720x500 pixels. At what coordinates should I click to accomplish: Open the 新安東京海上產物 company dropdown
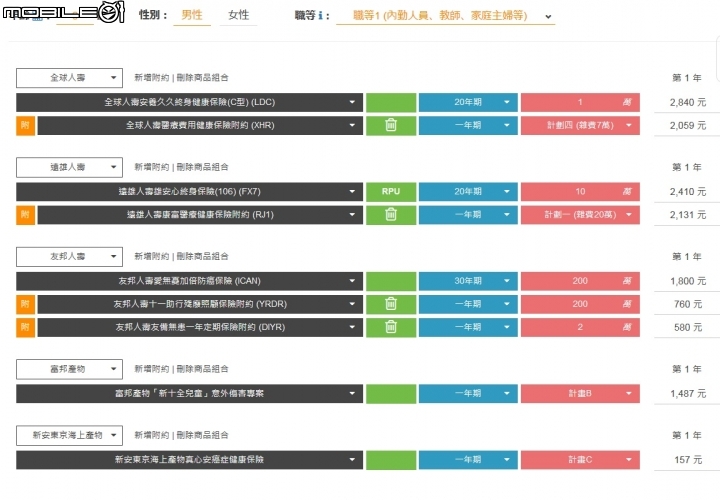[x=69, y=435]
